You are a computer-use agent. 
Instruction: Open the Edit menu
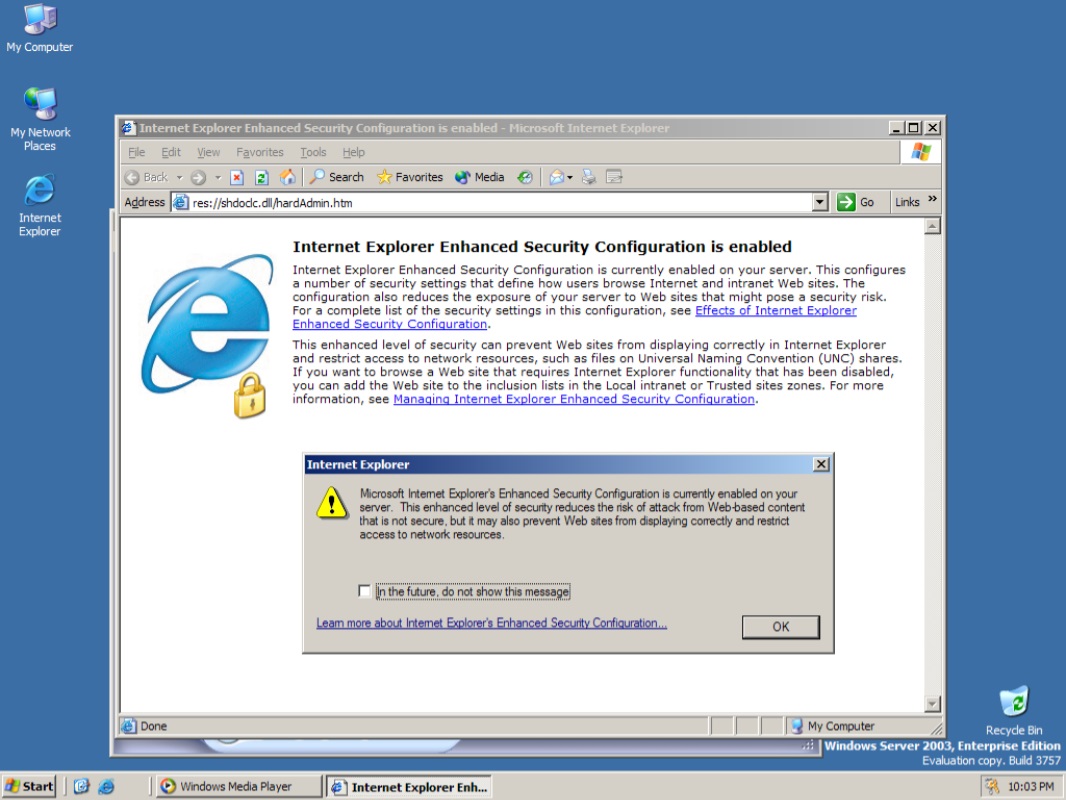(171, 152)
